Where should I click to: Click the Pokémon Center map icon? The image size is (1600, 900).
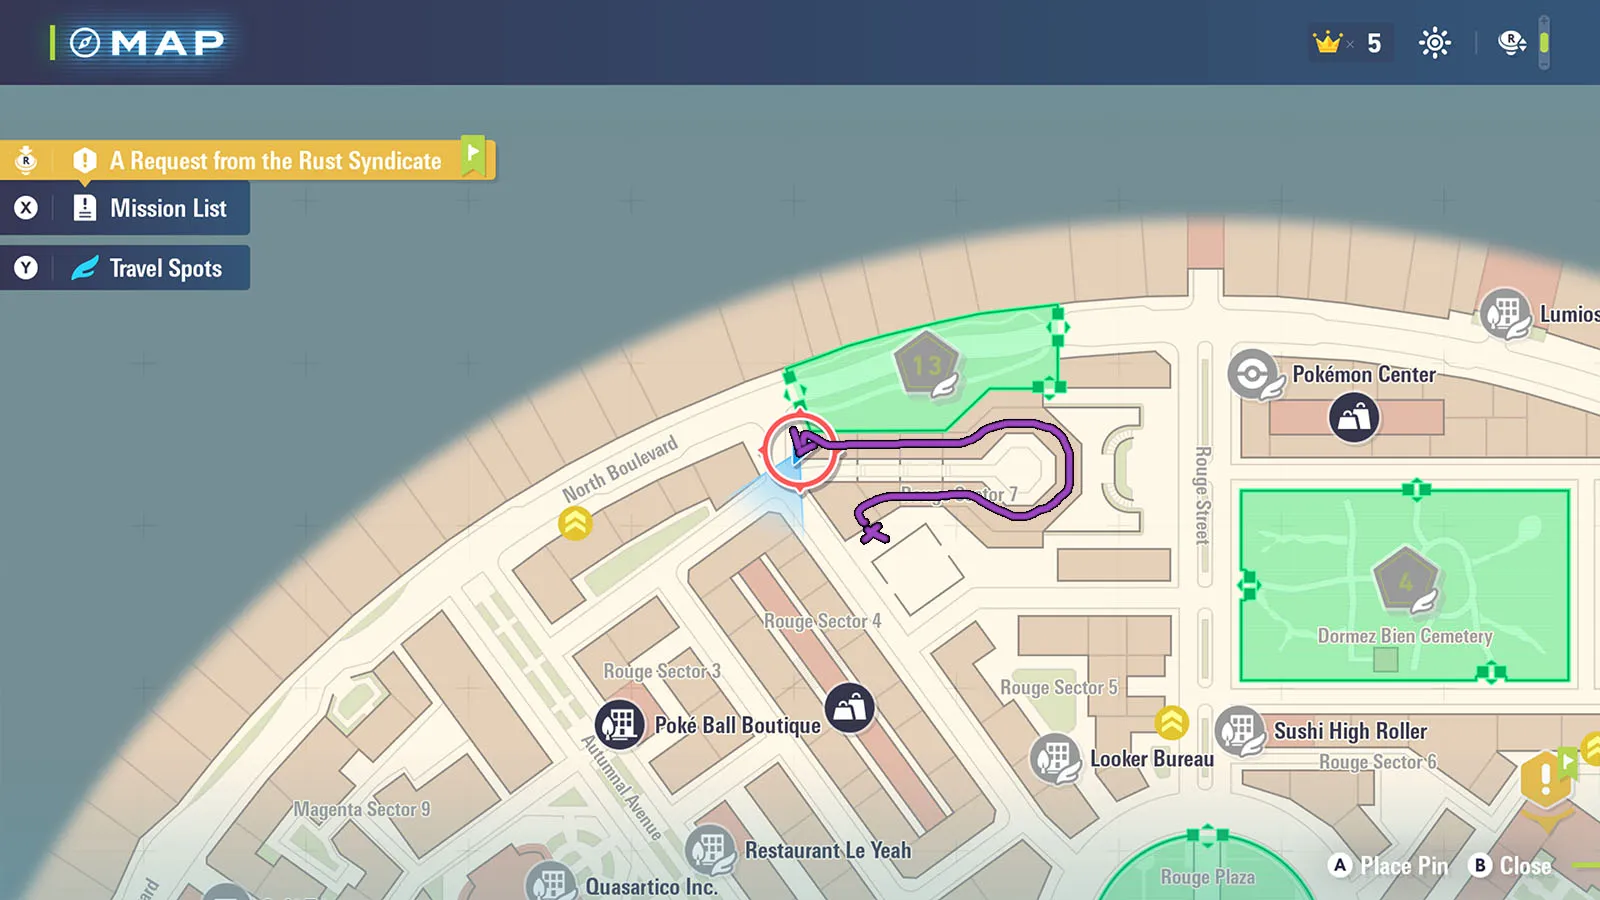pyautogui.click(x=1254, y=375)
